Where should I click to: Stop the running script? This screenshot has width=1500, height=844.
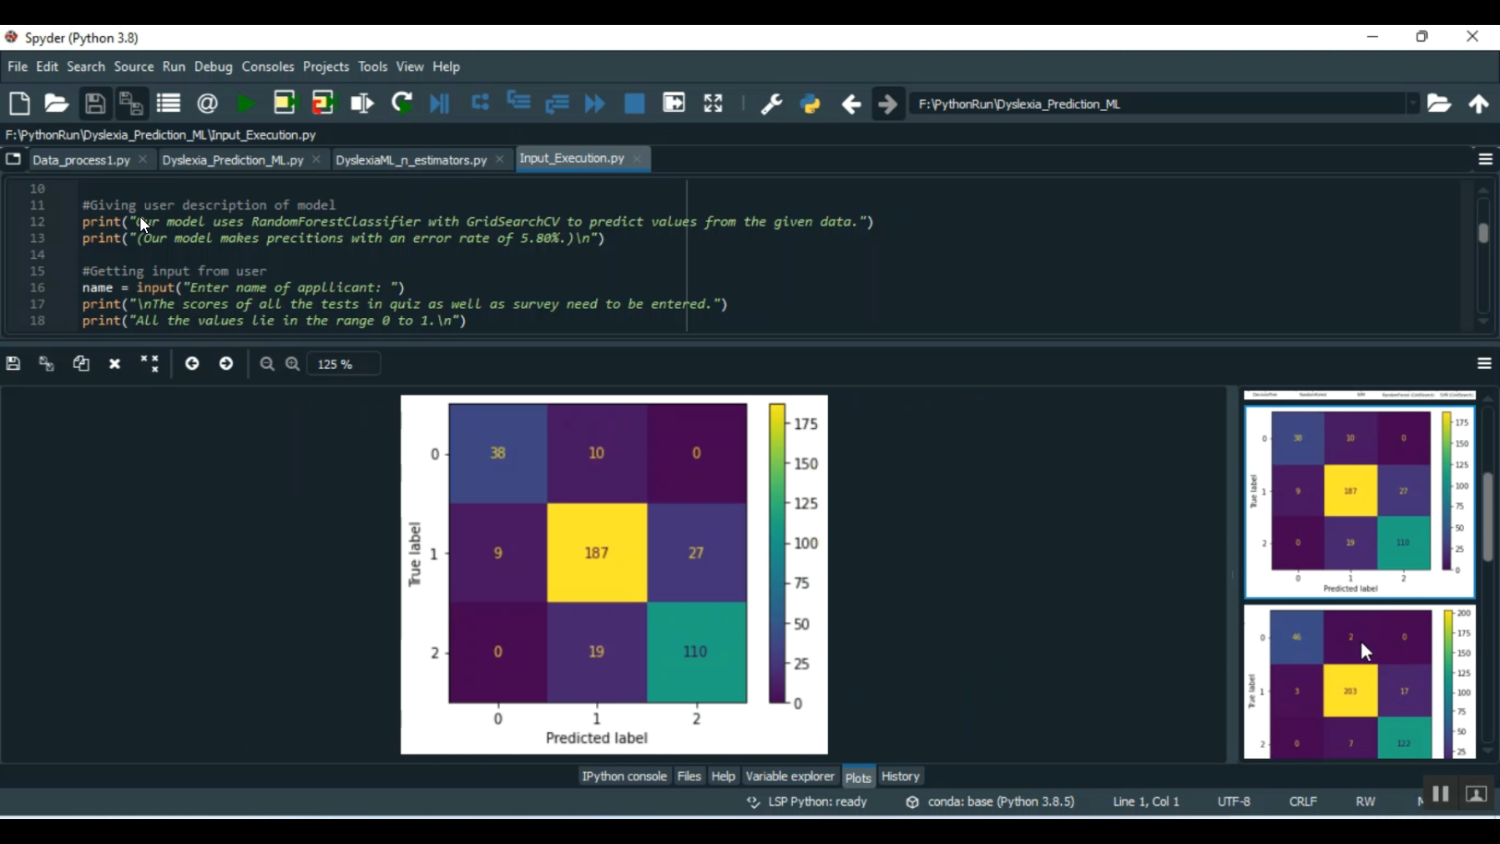point(634,103)
